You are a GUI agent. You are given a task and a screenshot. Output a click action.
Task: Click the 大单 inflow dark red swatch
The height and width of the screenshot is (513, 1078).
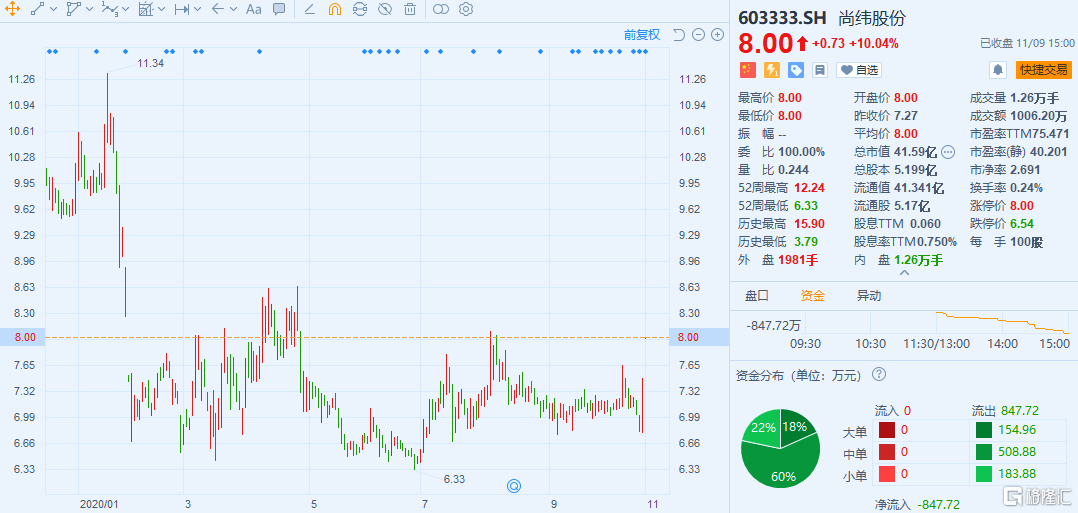[x=887, y=430]
